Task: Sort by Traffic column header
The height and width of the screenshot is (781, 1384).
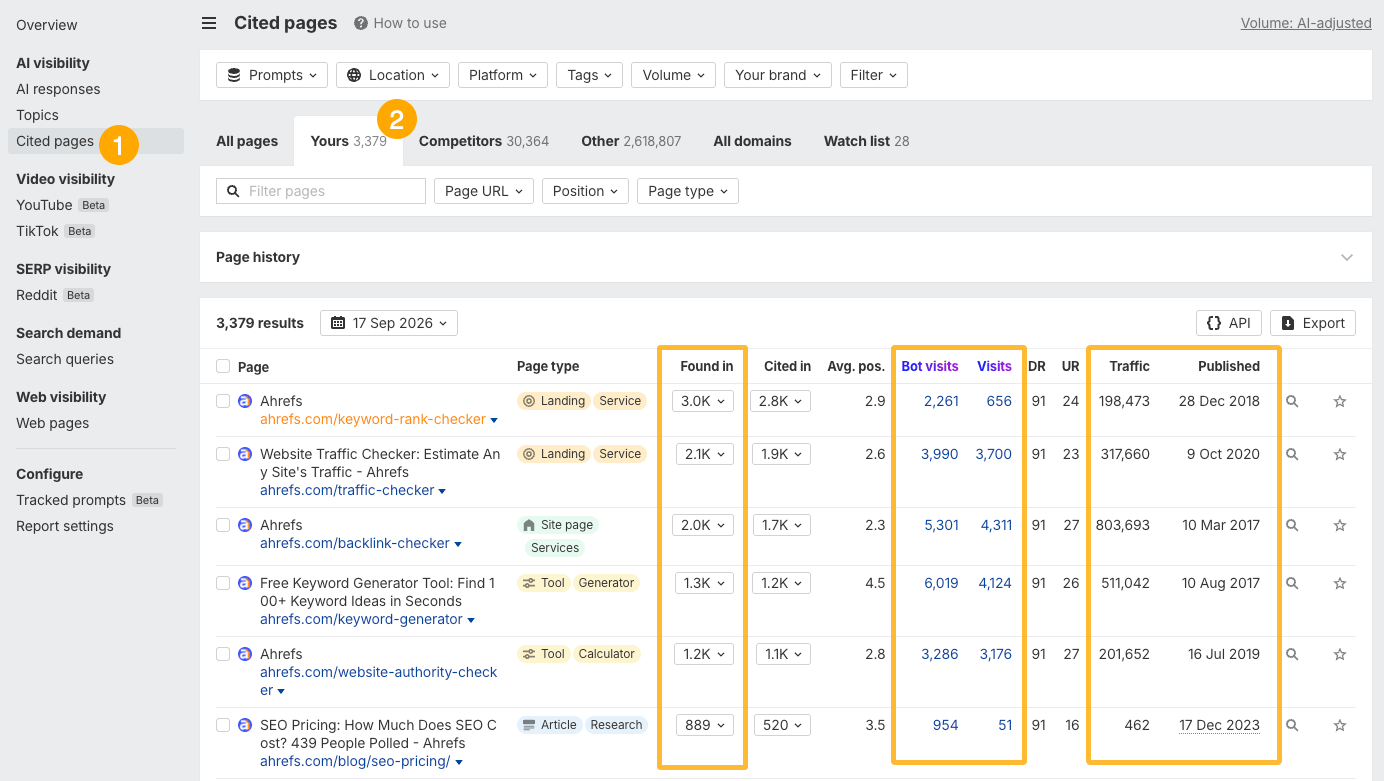Action: (1129, 366)
